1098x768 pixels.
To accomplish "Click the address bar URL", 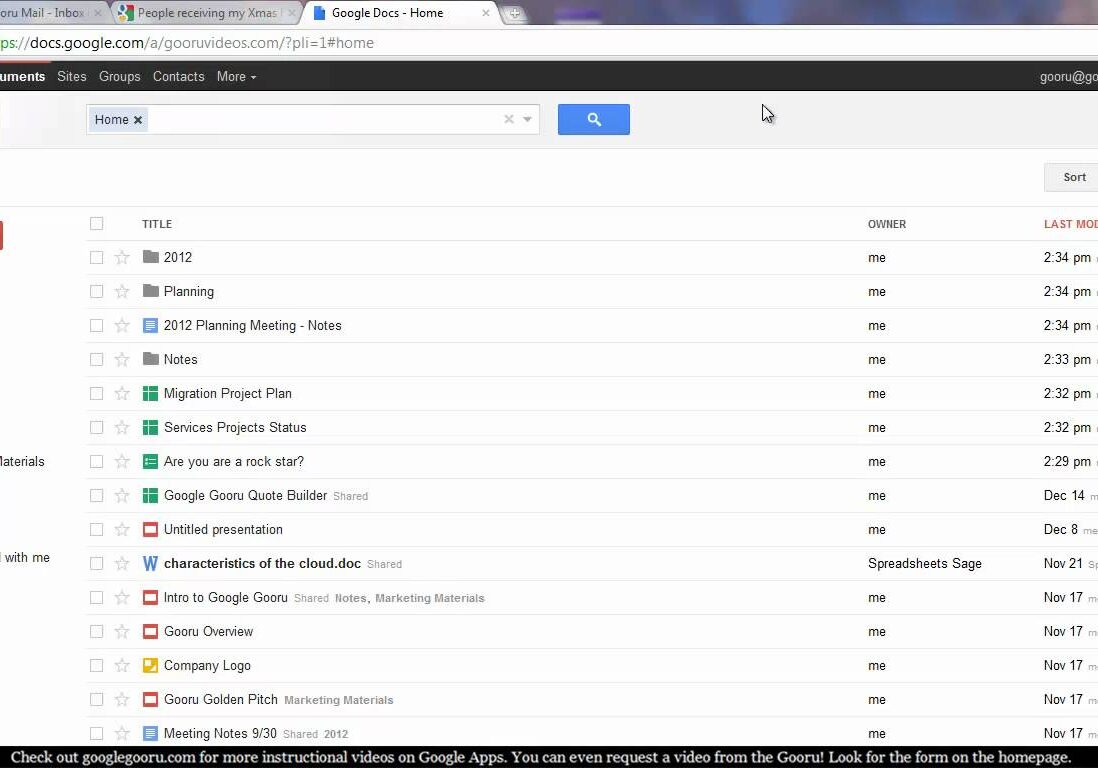I will 188,43.
